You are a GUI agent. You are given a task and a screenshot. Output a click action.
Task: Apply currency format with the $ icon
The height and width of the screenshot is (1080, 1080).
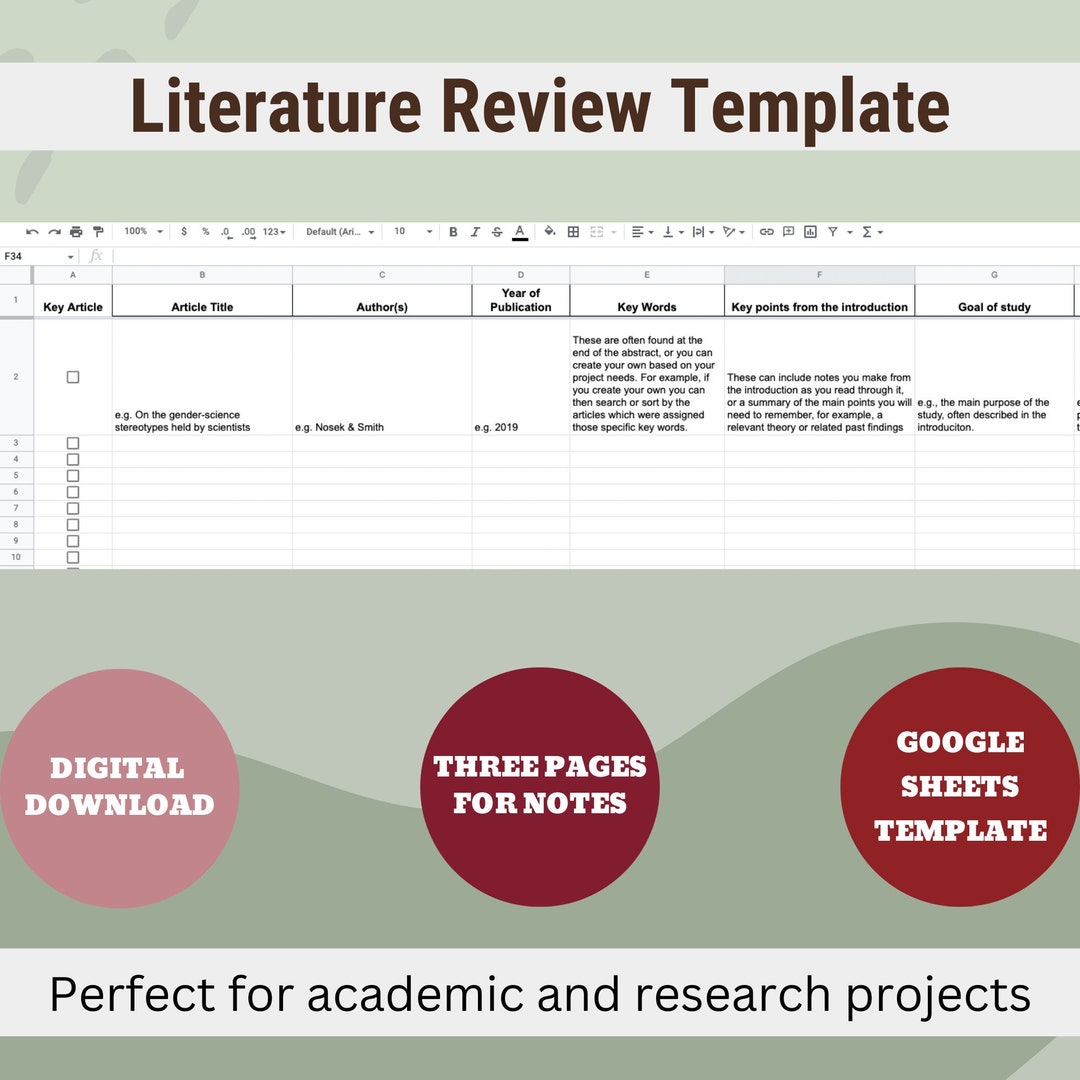(x=183, y=231)
